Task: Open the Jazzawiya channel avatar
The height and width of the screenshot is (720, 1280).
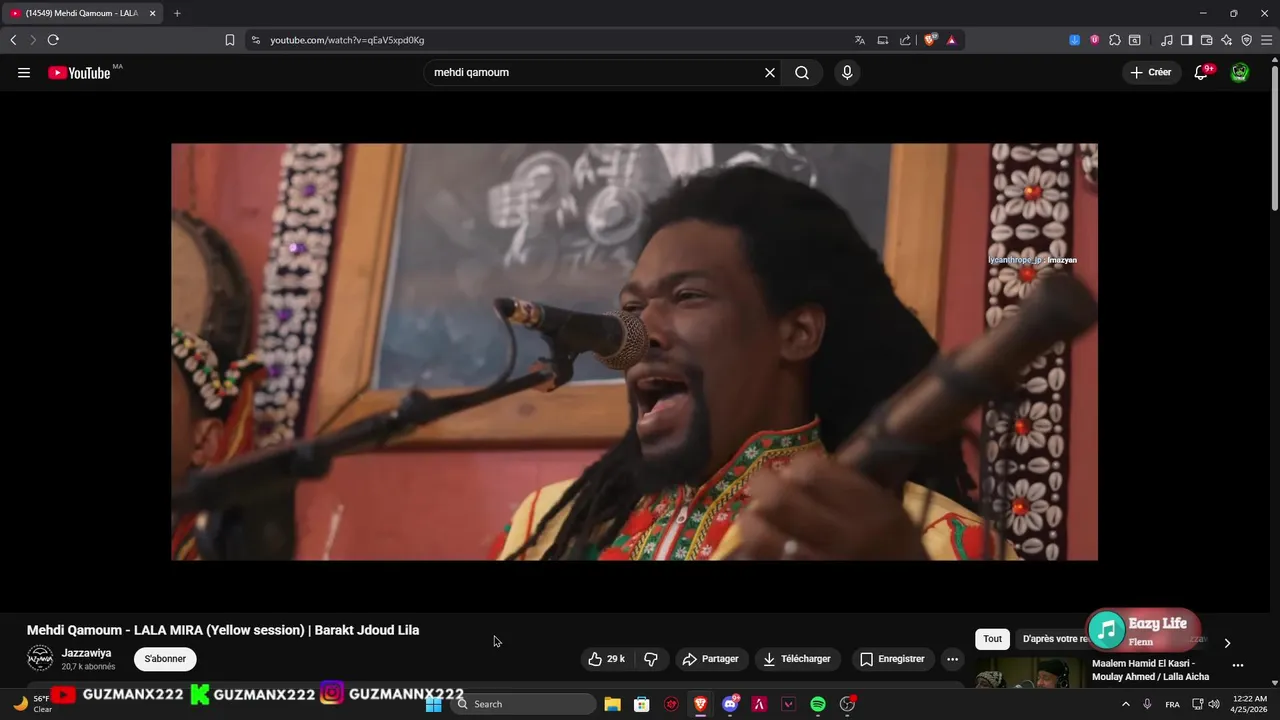Action: tap(40, 659)
